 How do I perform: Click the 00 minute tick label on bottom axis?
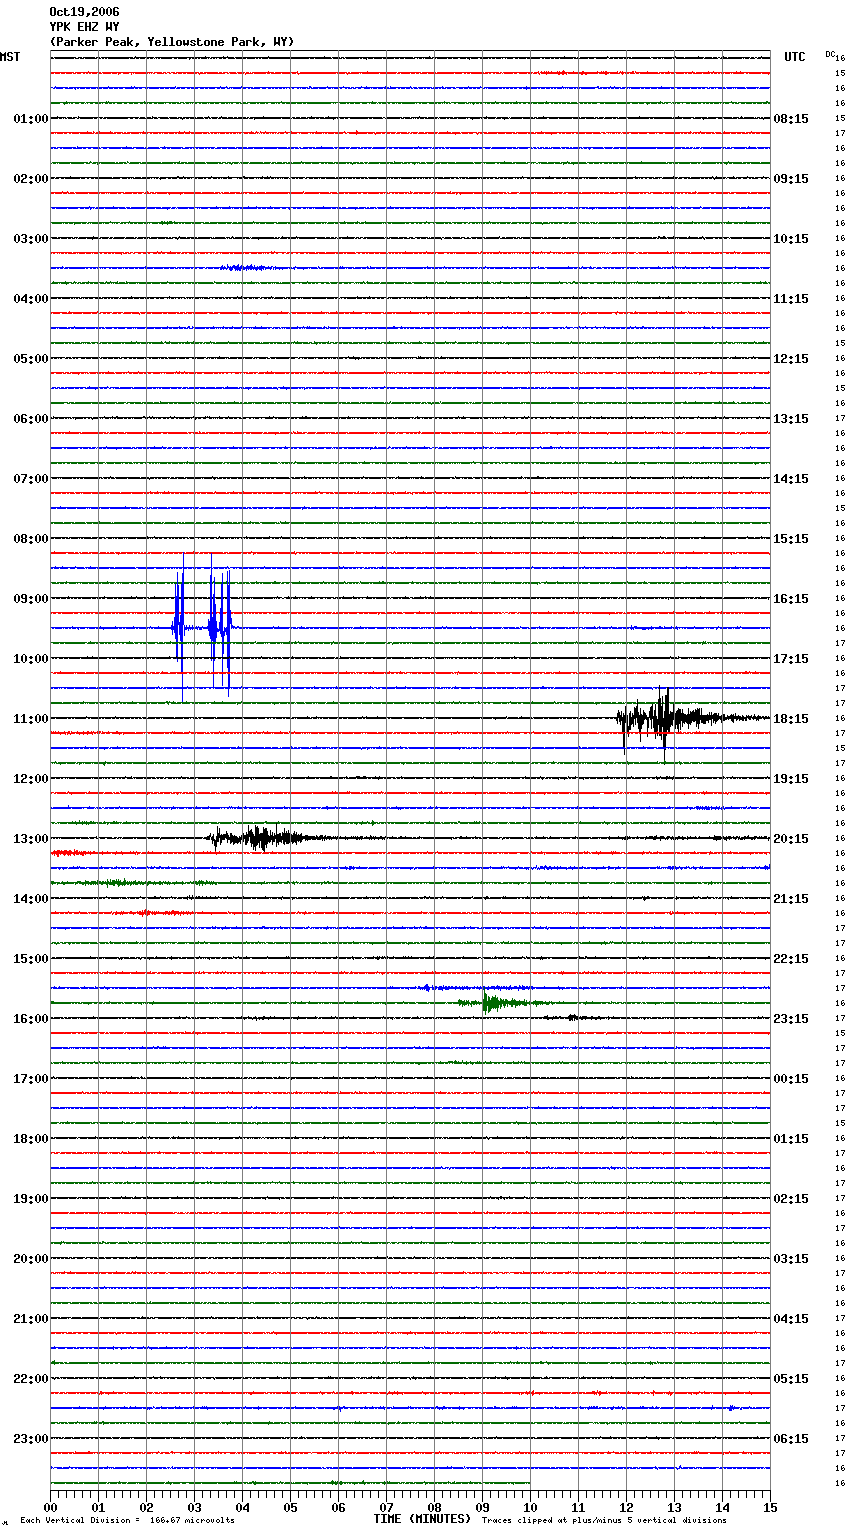tap(50, 1507)
